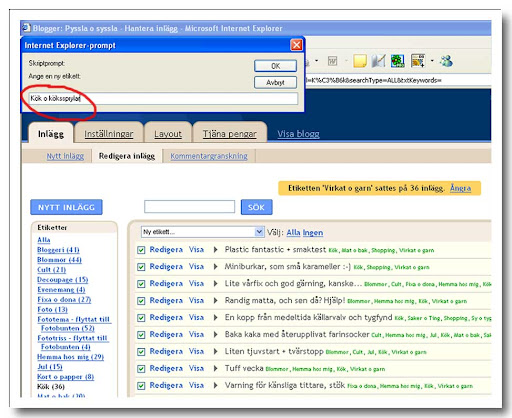
Task: Filter by Evenemang (4) label
Action: coord(61,290)
